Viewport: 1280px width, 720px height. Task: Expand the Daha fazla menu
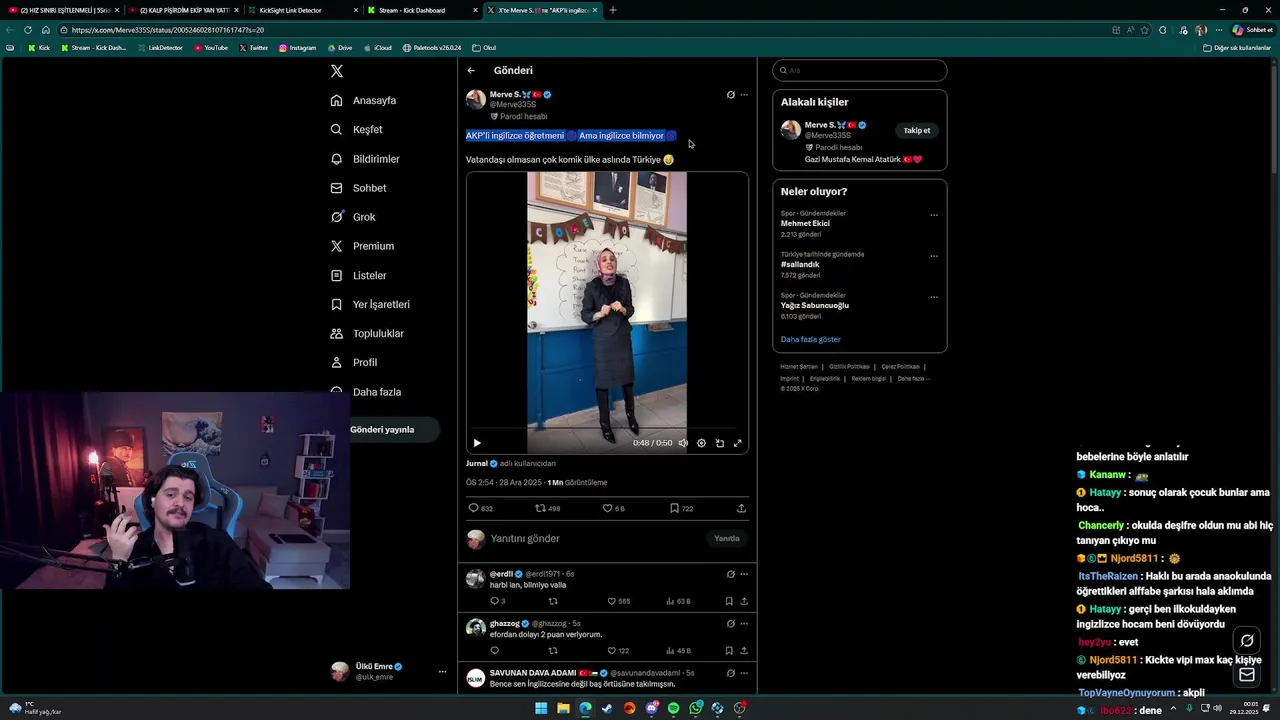point(366,392)
